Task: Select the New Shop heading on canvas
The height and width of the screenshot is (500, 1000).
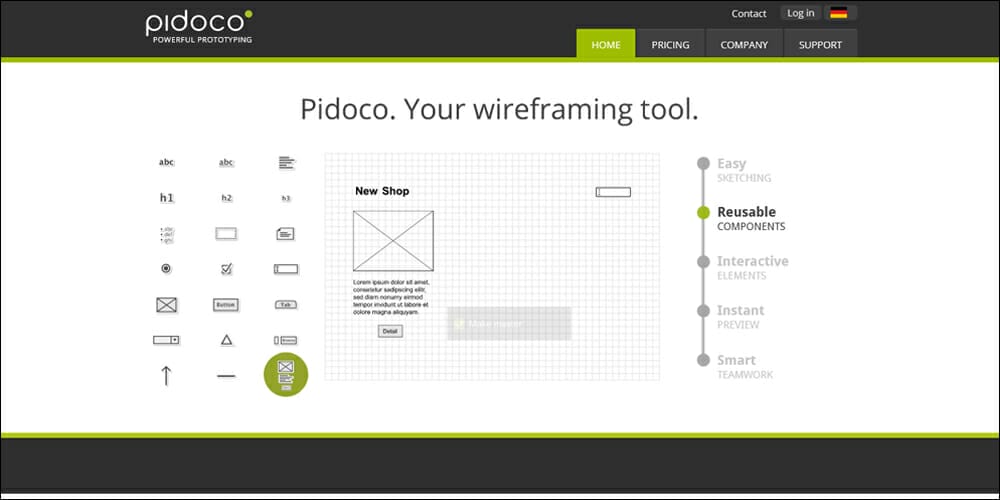Action: [x=382, y=191]
